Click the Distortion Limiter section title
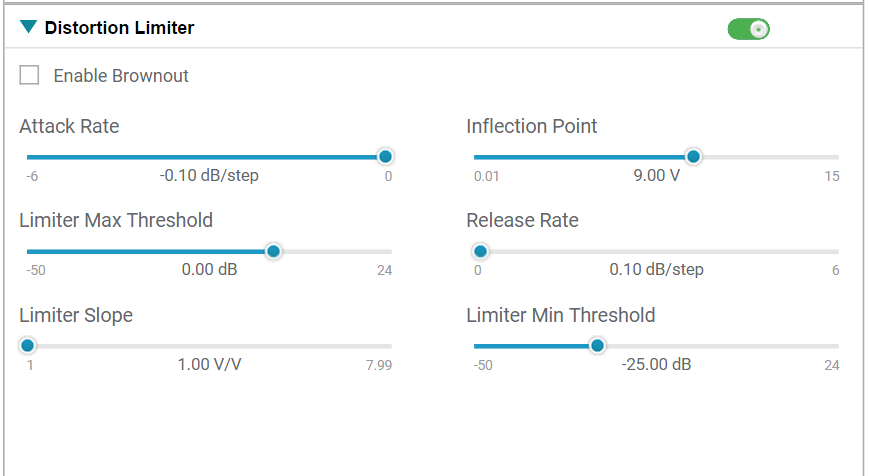The image size is (869, 476). pos(119,28)
